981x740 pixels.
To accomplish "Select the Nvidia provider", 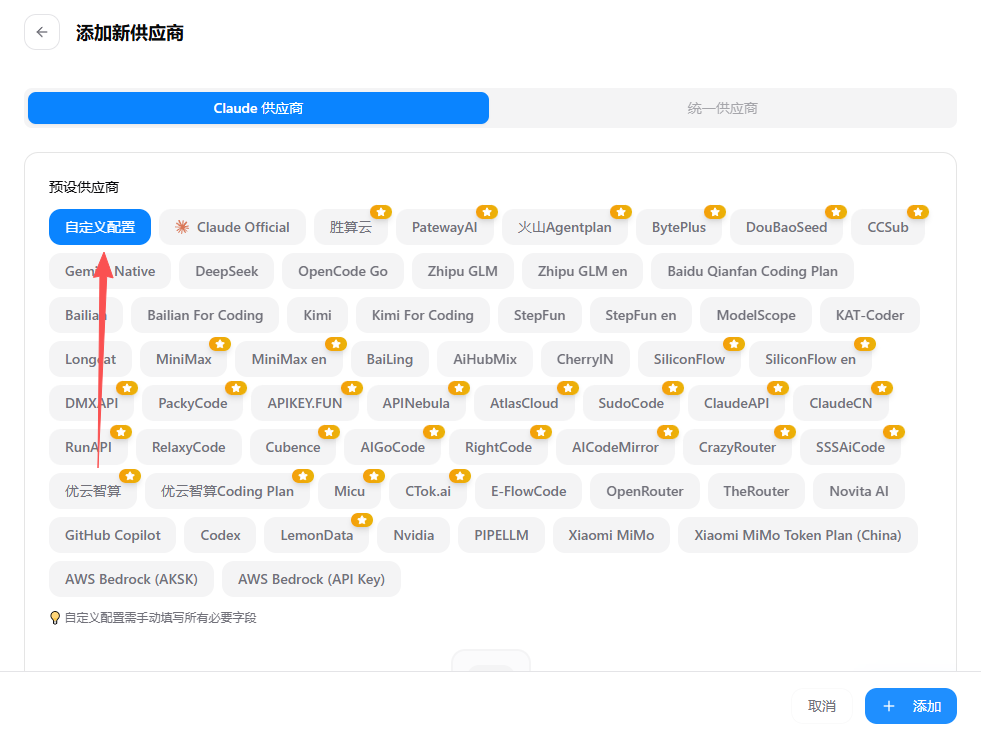I will (414, 535).
